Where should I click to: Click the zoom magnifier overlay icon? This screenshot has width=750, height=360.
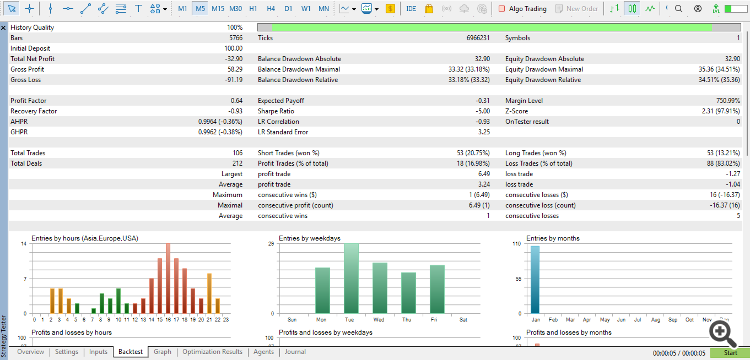[x=723, y=333]
